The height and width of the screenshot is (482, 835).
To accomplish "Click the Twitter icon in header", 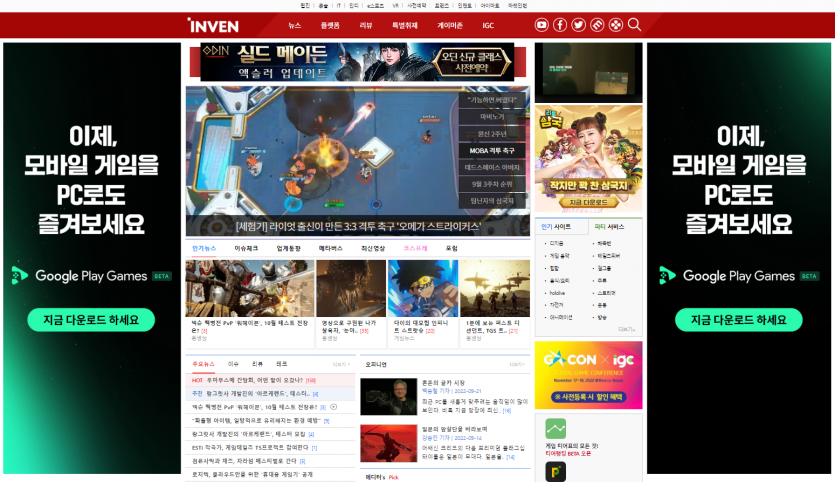I will (578, 25).
